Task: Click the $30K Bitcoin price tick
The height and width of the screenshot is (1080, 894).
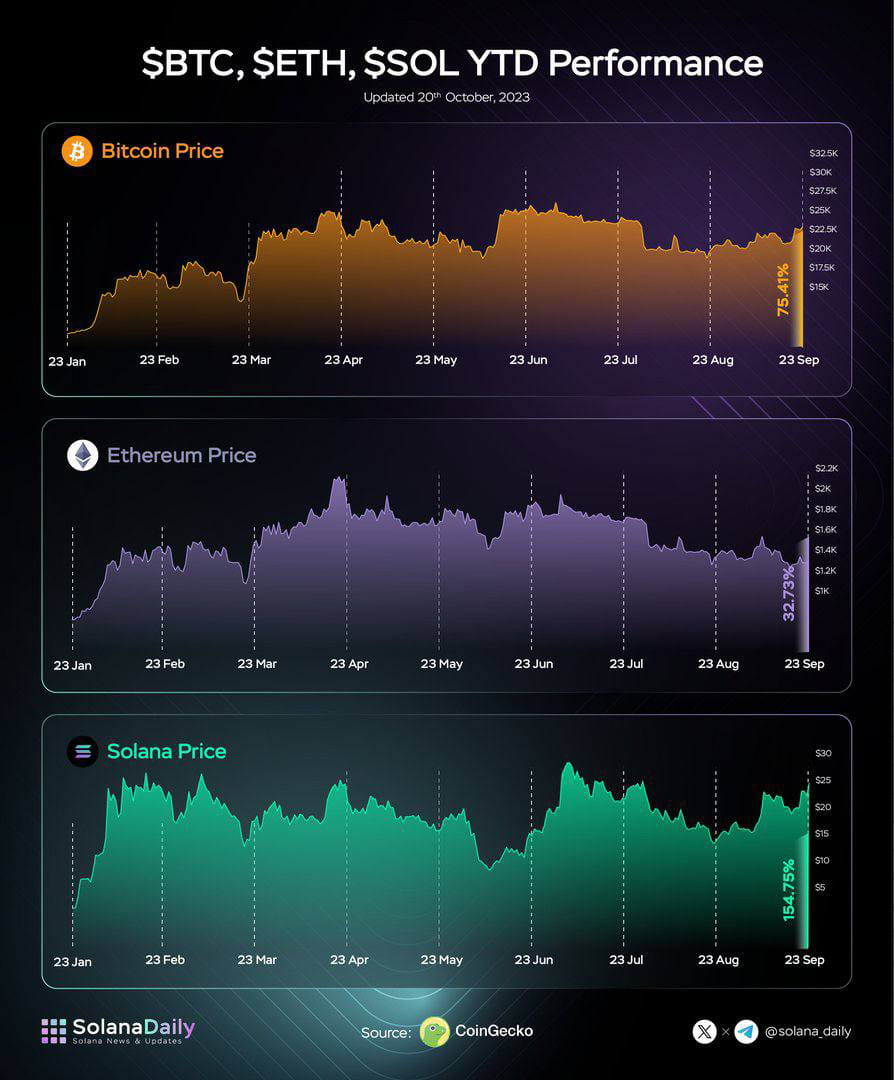Action: (821, 172)
